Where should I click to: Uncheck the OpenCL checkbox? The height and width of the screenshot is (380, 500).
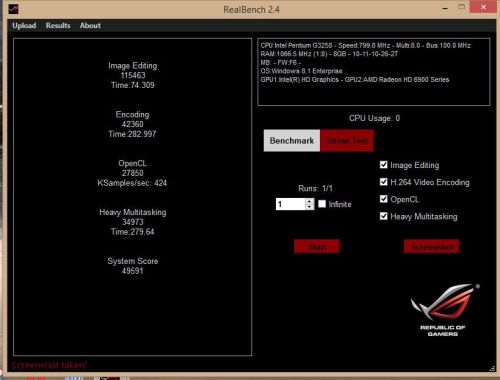point(383,199)
